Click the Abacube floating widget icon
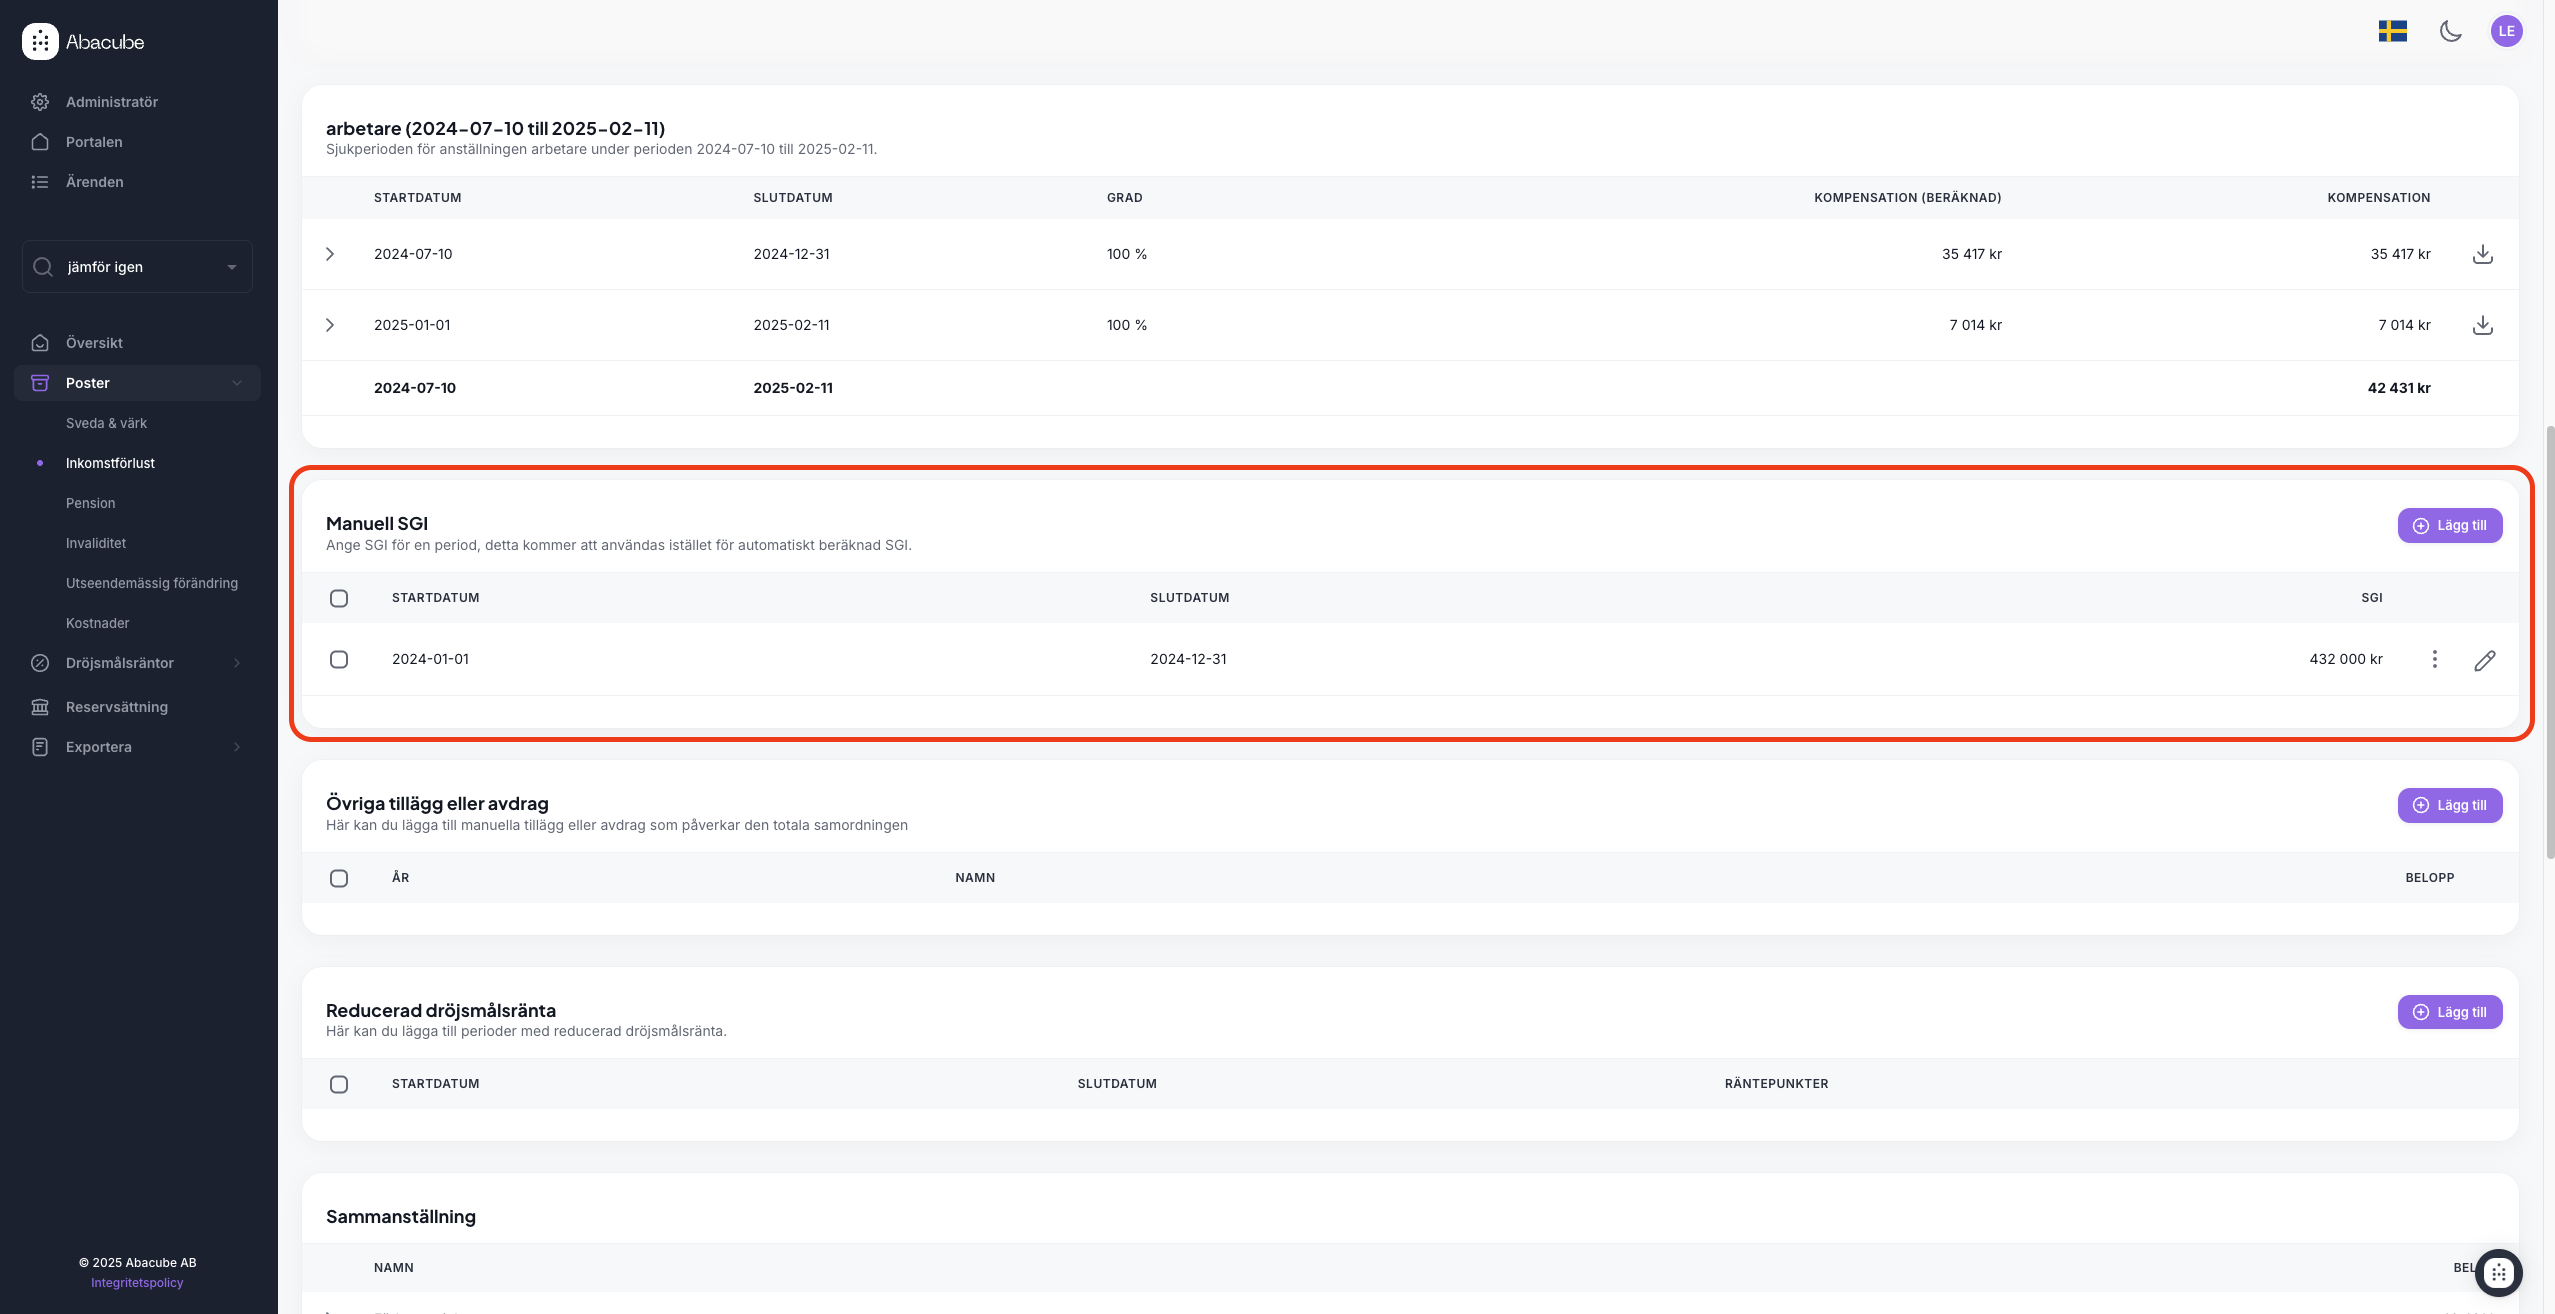Viewport: 2555px width, 1314px height. 2498,1272
